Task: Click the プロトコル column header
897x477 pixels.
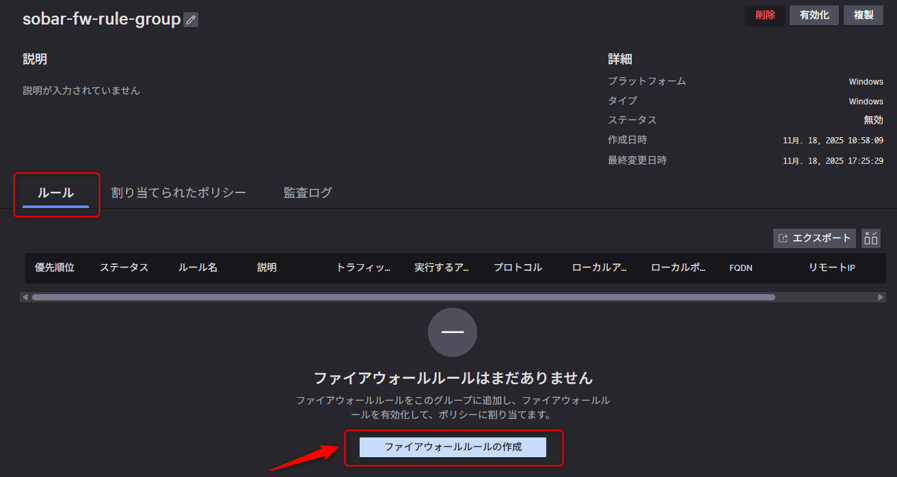Action: click(518, 268)
